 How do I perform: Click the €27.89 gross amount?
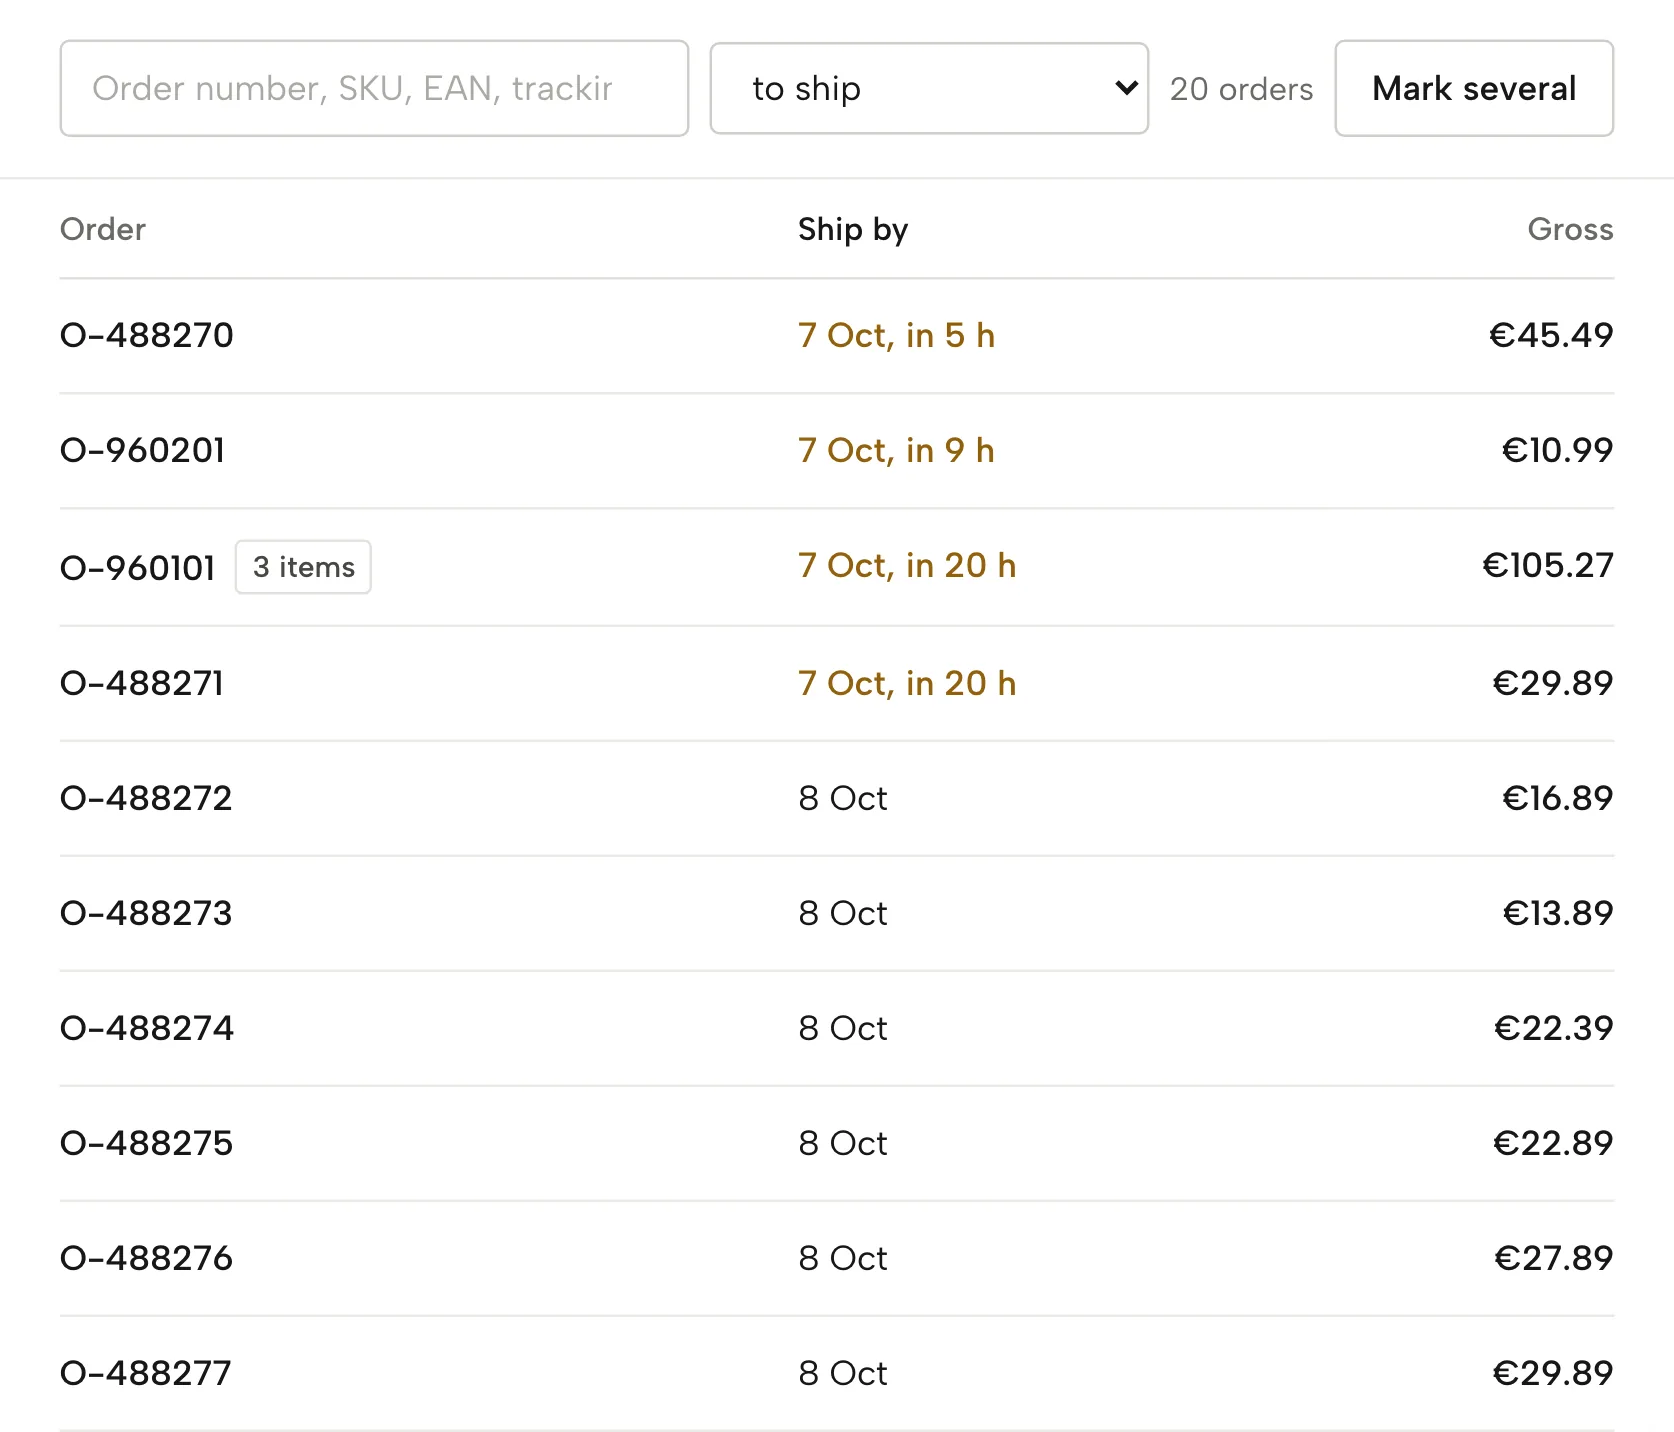tap(1553, 1258)
